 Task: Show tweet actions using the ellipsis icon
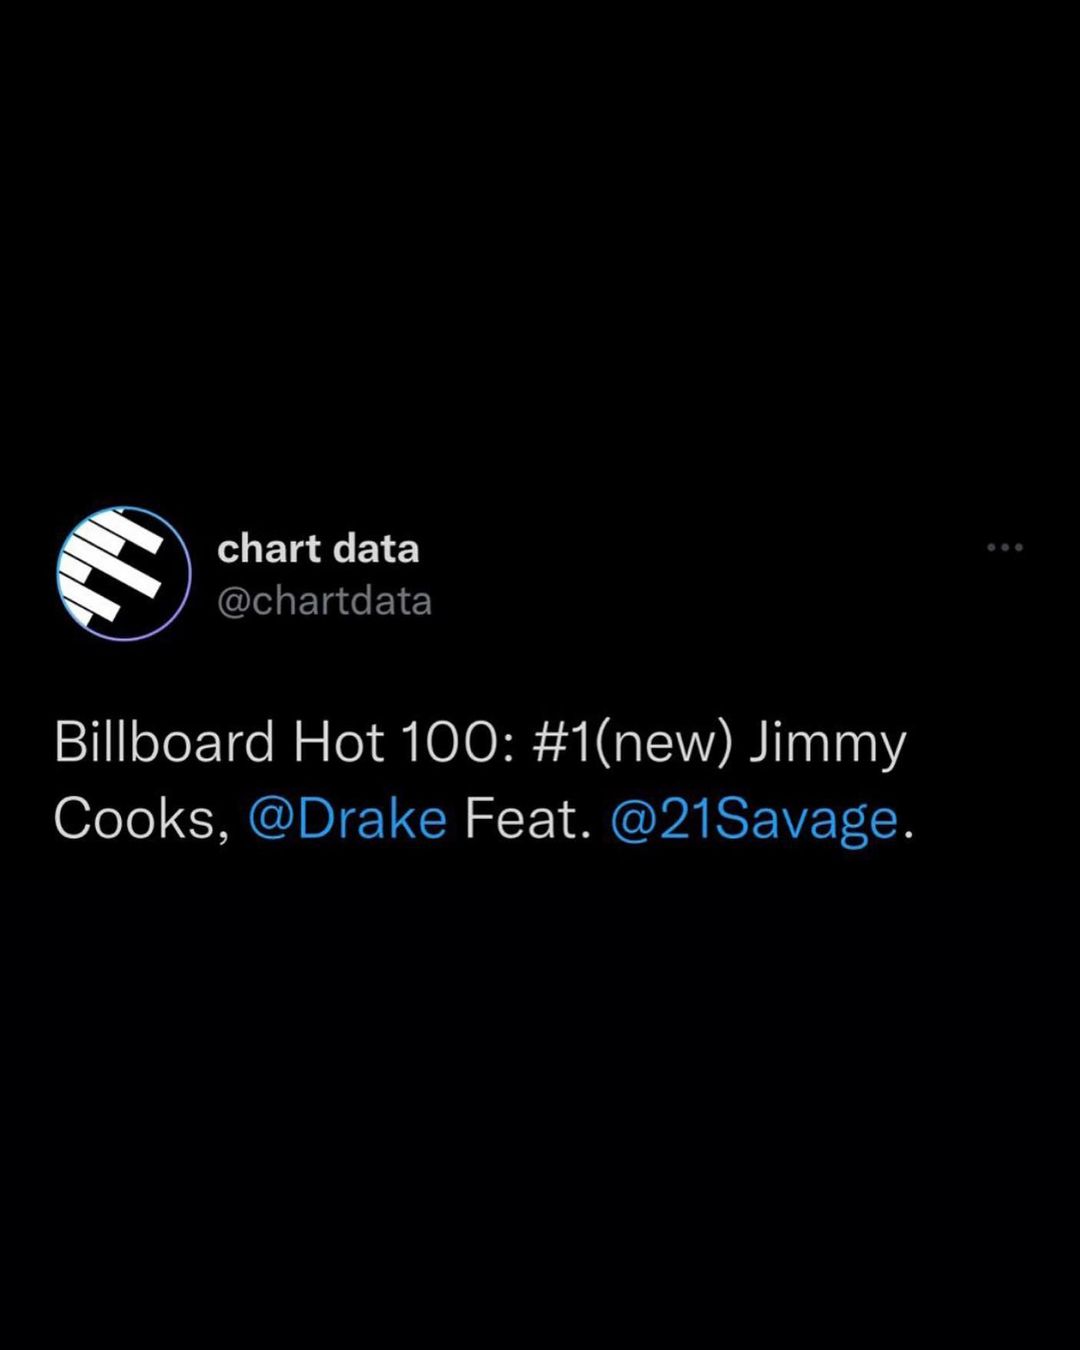click(x=1004, y=547)
